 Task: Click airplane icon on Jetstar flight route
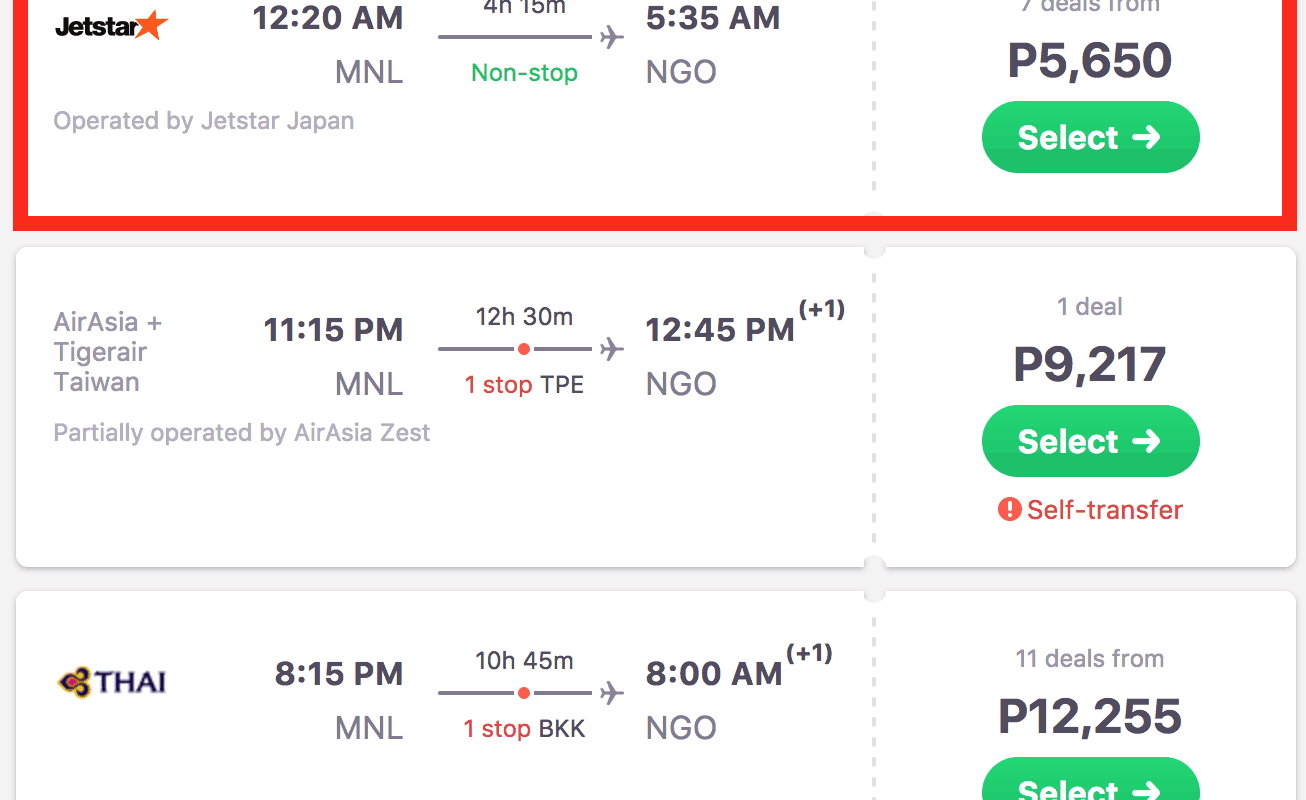click(611, 38)
